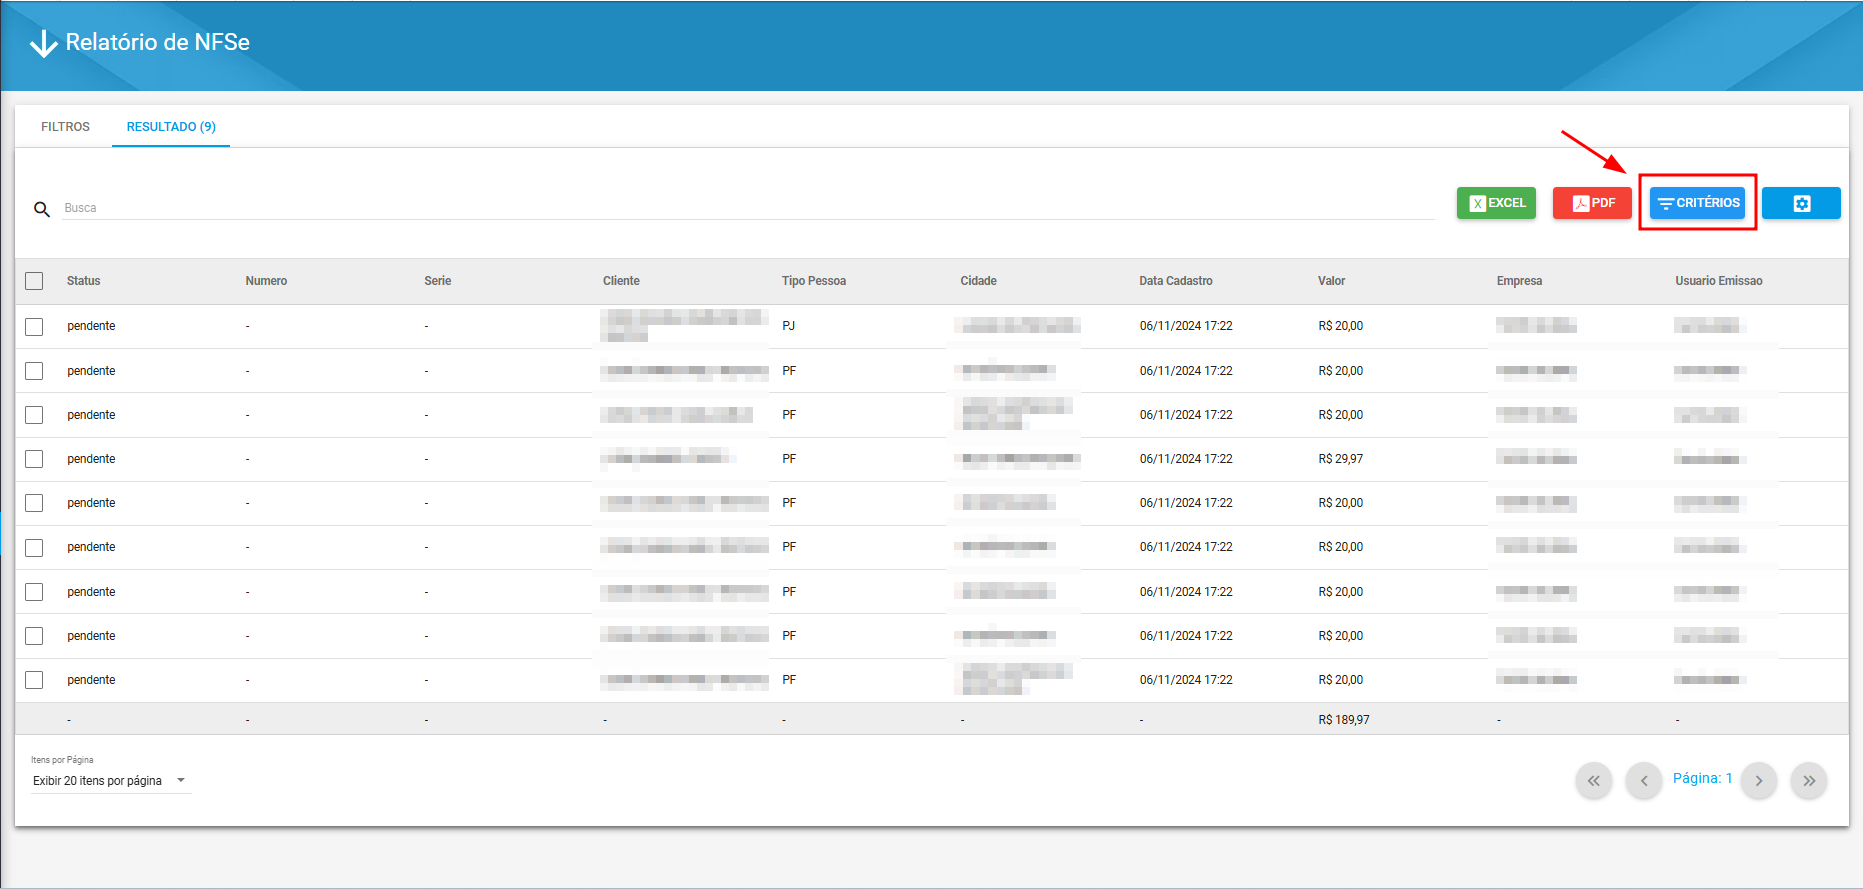1863x889 pixels.
Task: Select the last pendente row checkbox
Action: pyautogui.click(x=34, y=680)
